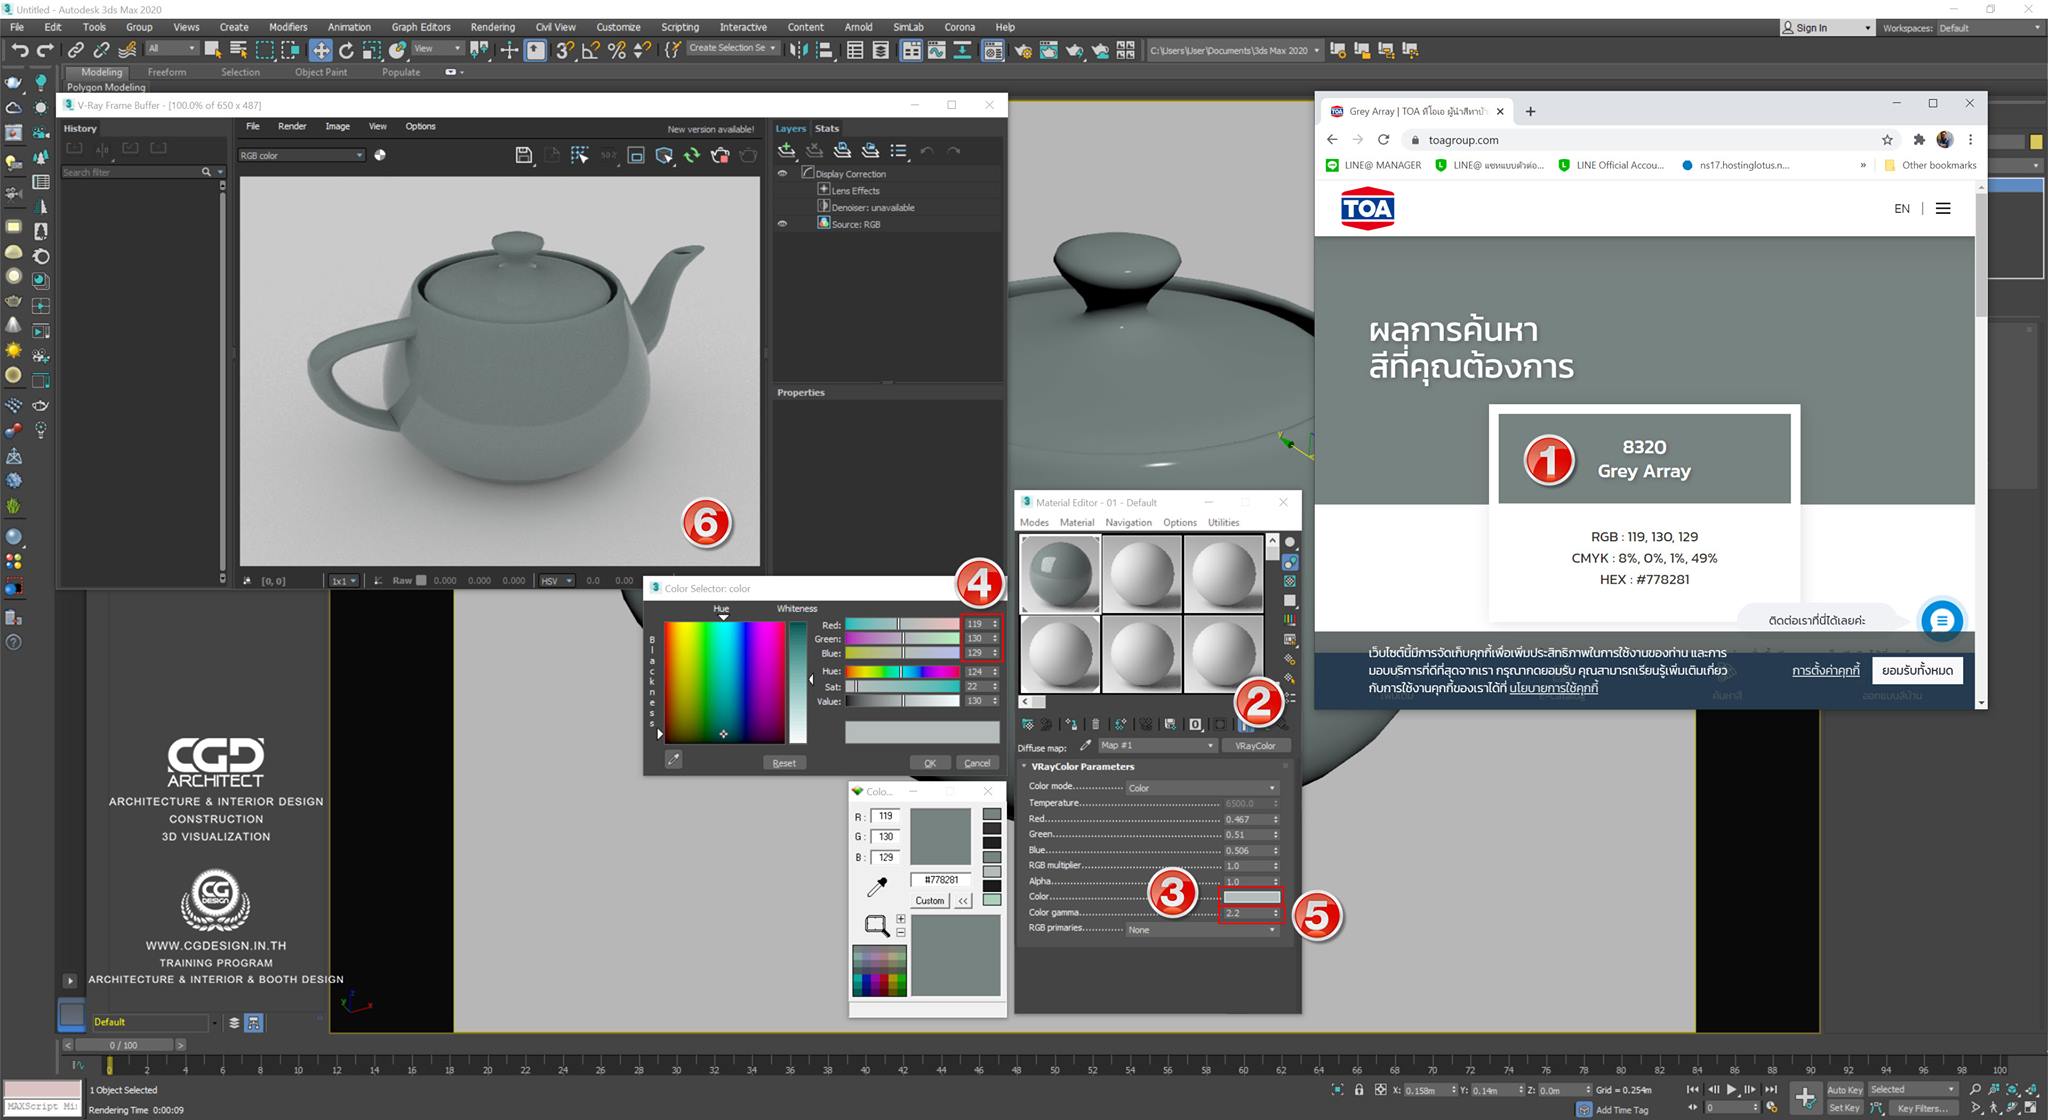Click the delete material trash icon
The height and width of the screenshot is (1120, 2048).
[x=1095, y=724]
